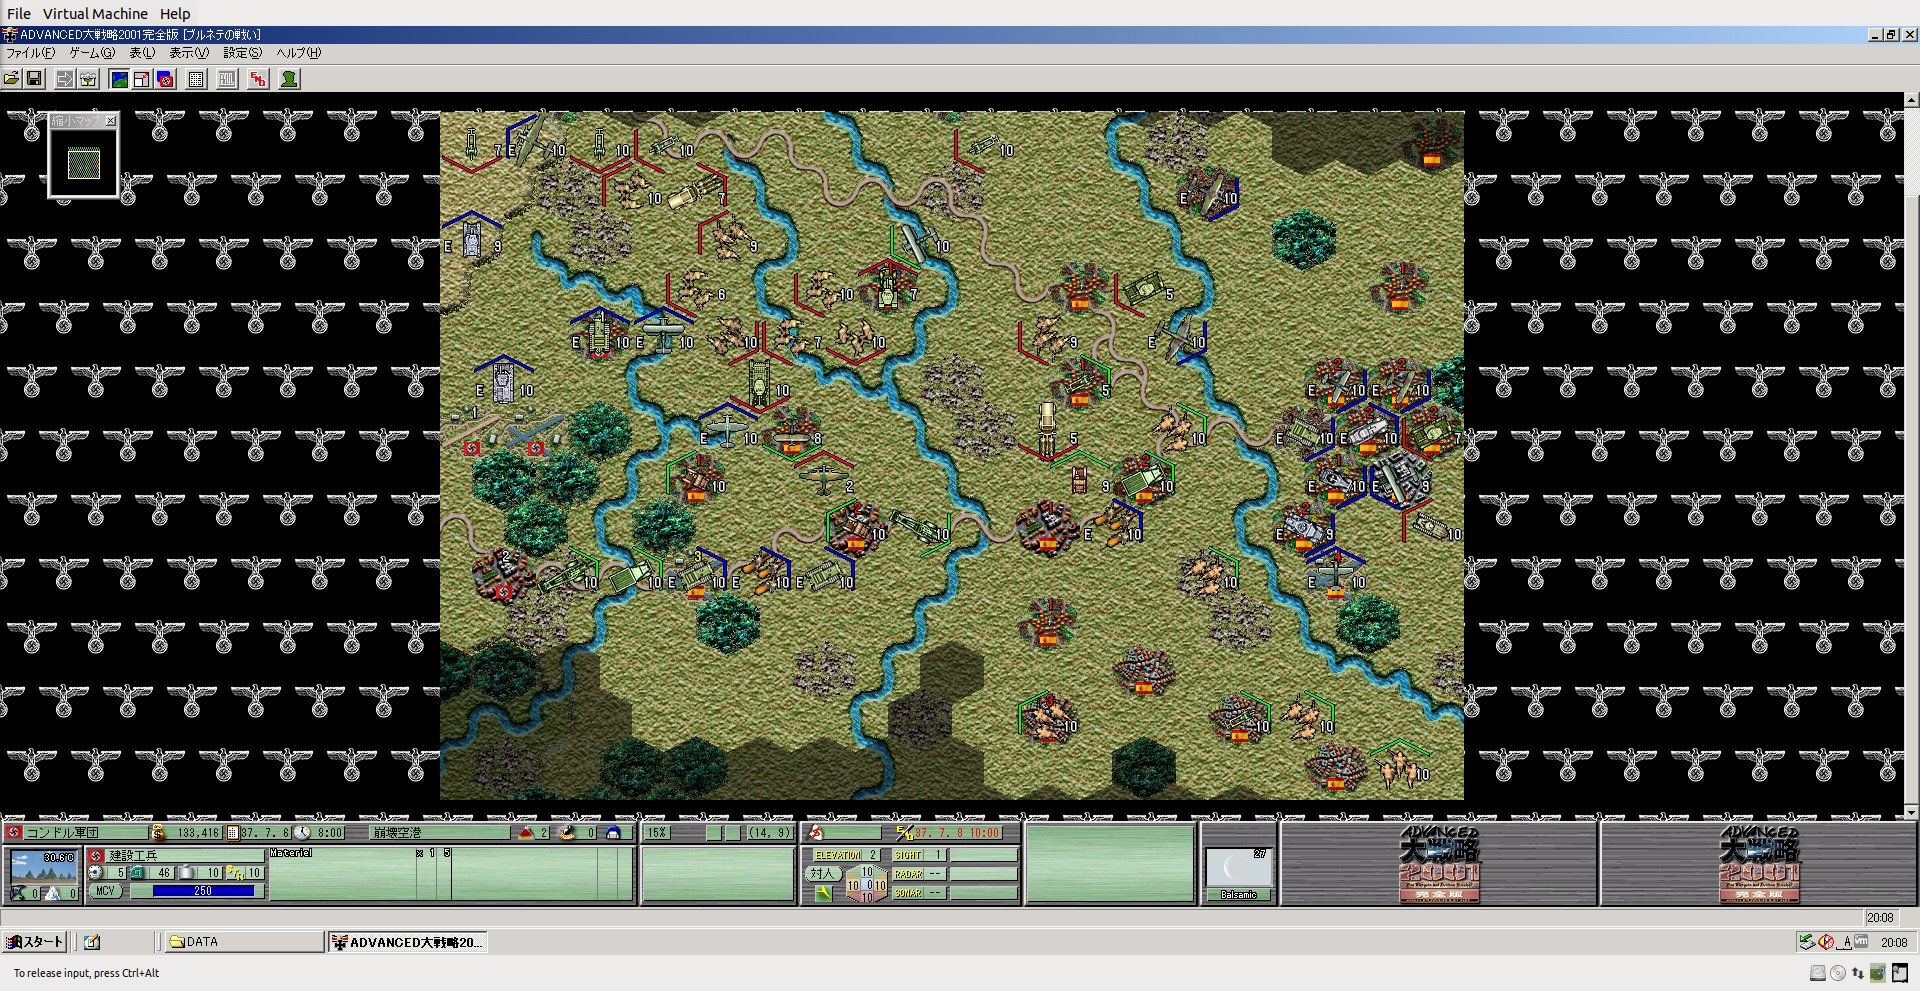Click the VM network activity arrows icon

pyautogui.click(x=1858, y=973)
